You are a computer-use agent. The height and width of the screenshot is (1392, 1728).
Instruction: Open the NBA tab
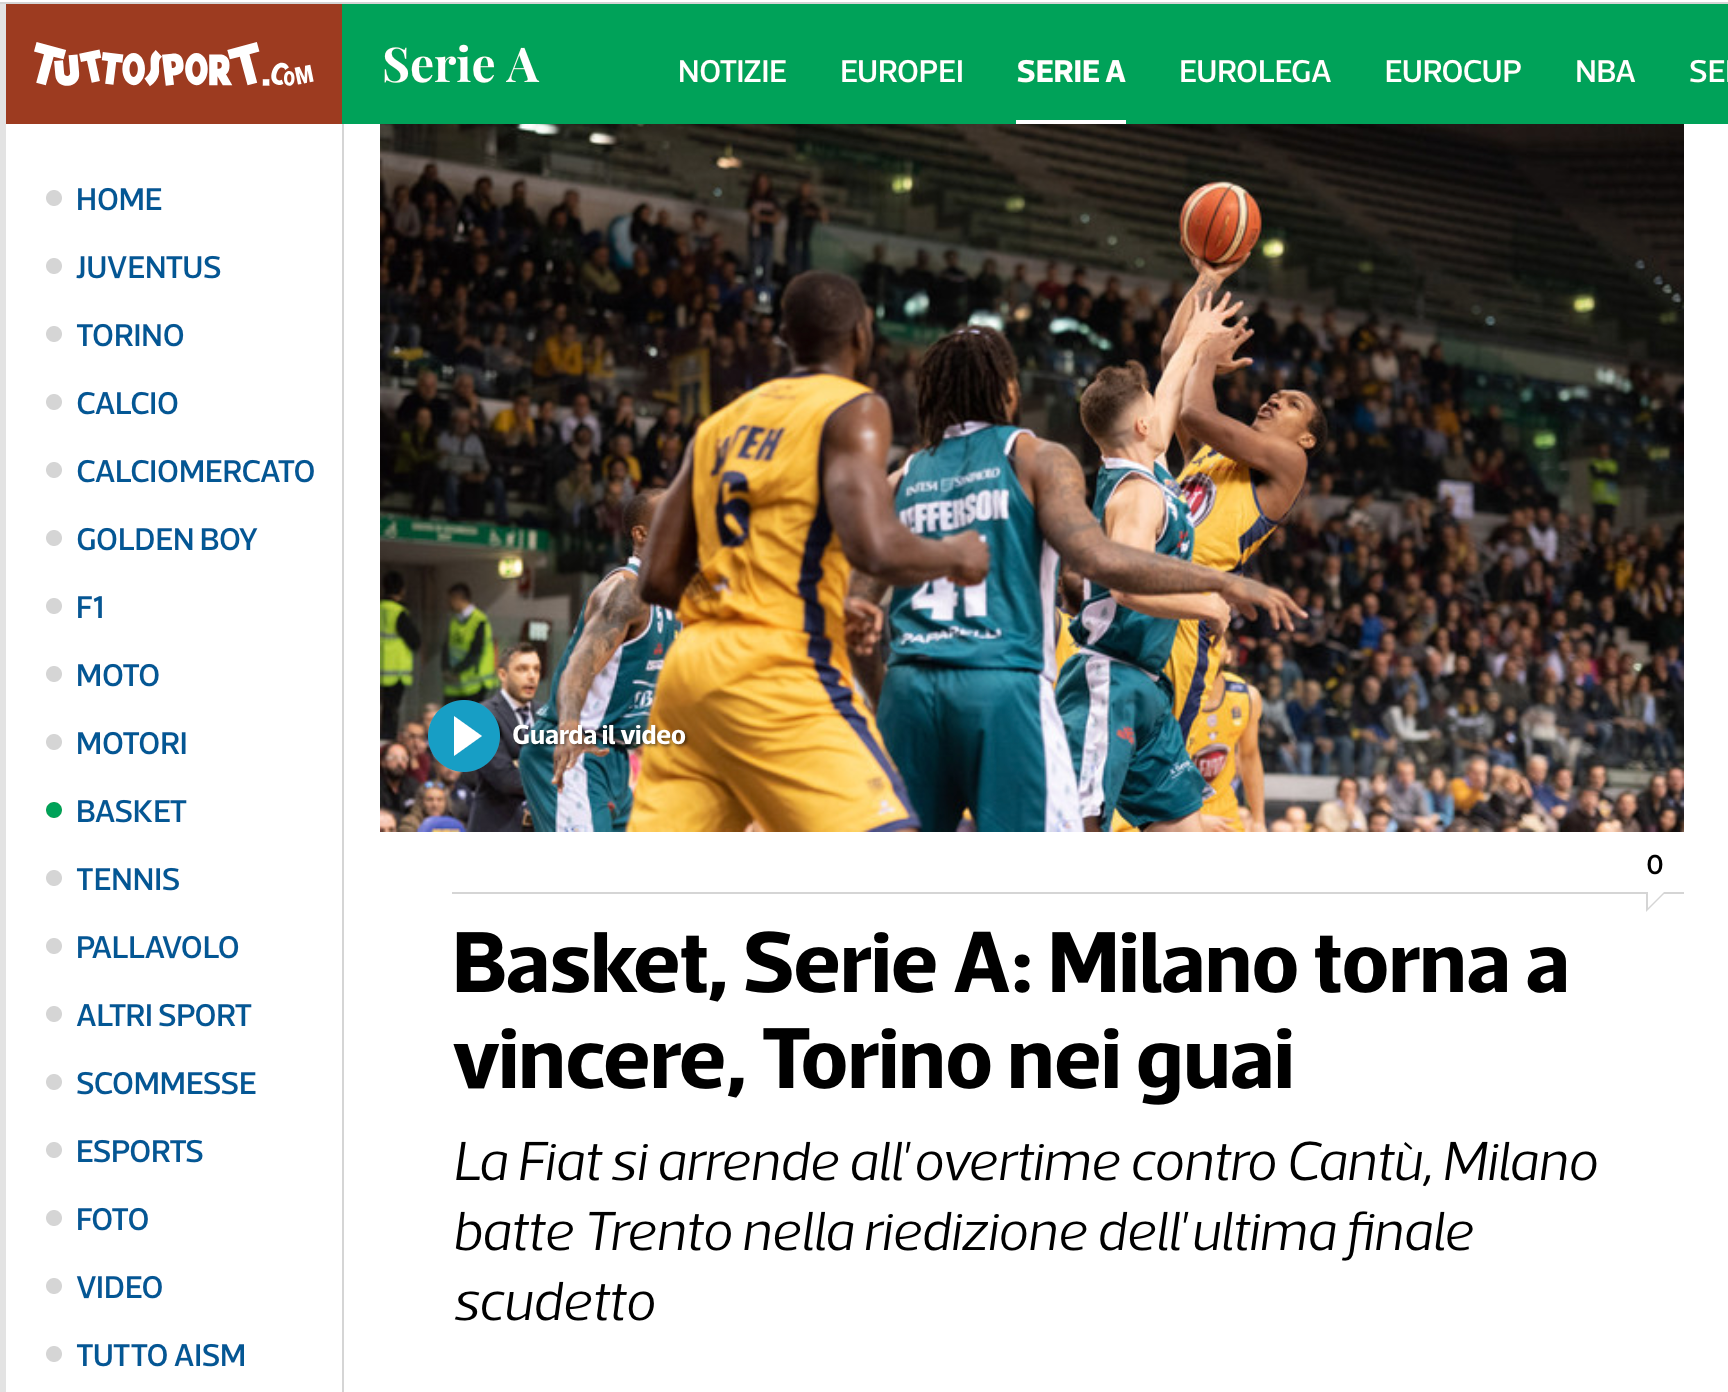1605,72
